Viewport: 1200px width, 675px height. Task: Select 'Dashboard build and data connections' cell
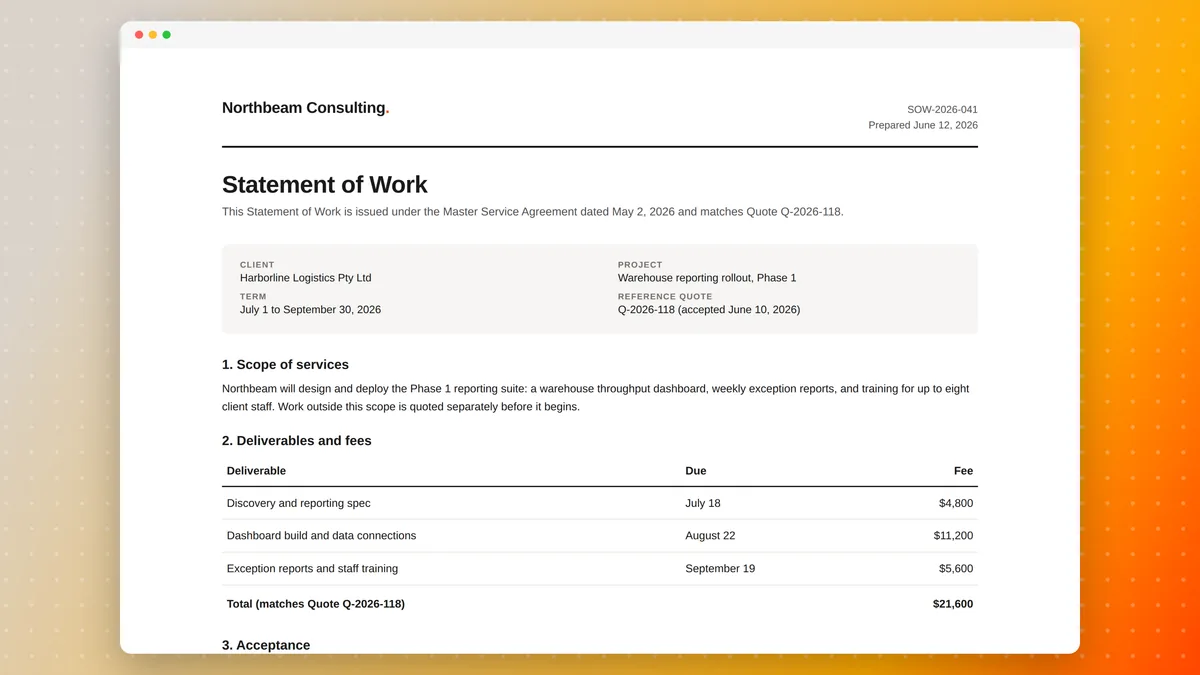(321, 536)
